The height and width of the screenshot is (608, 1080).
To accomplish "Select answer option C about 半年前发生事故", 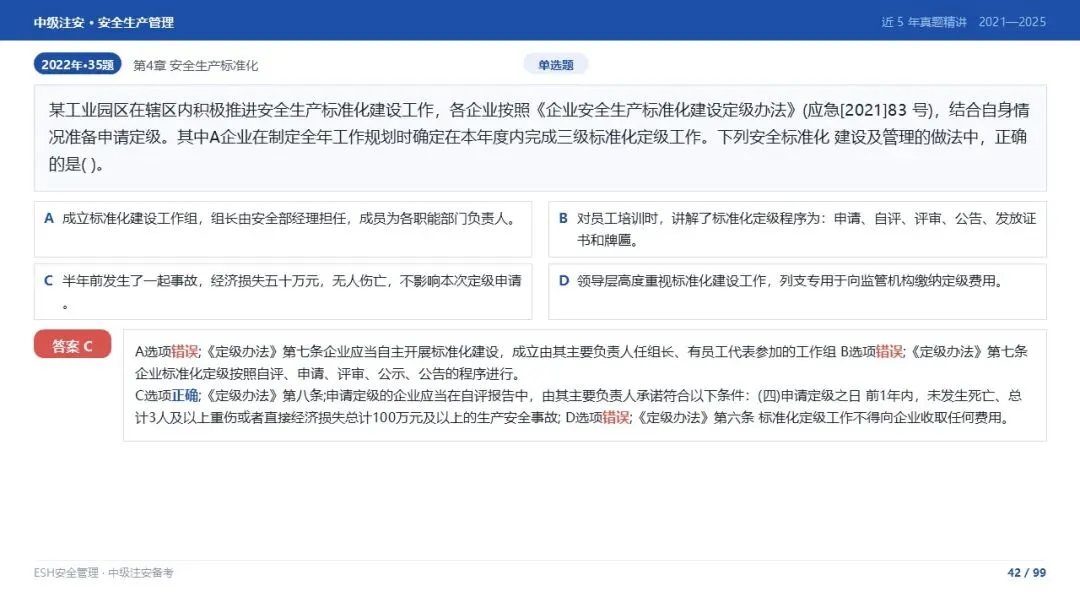I will point(282,291).
